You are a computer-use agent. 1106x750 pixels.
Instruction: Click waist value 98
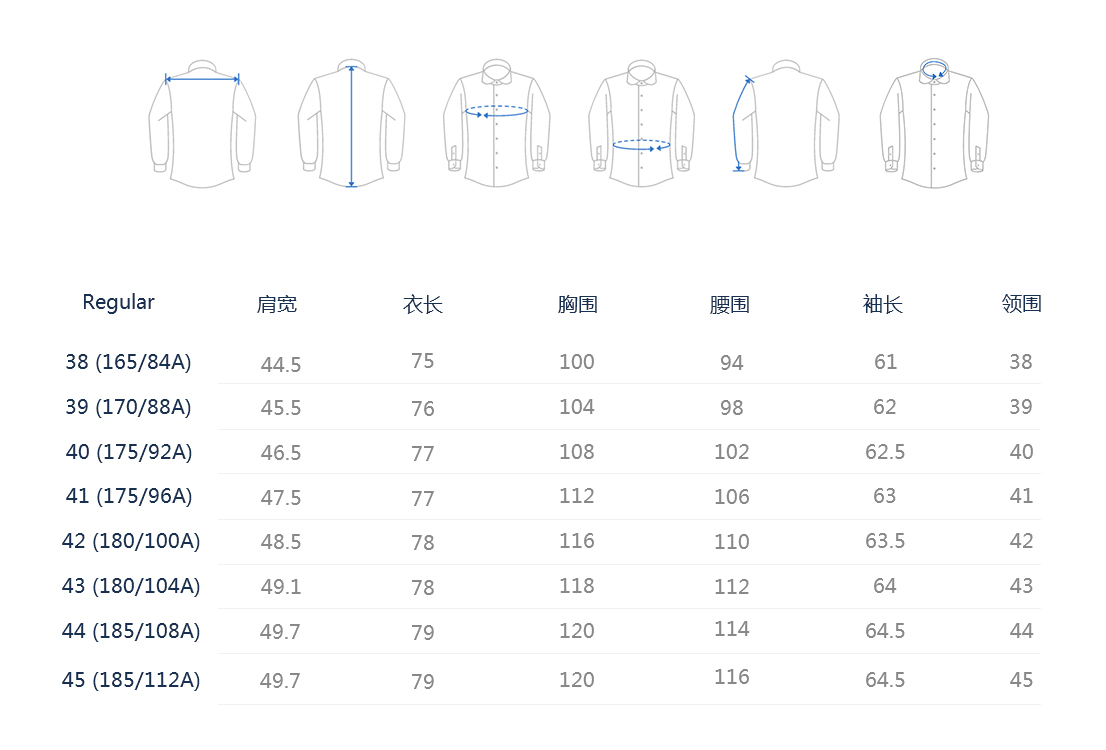pos(731,408)
